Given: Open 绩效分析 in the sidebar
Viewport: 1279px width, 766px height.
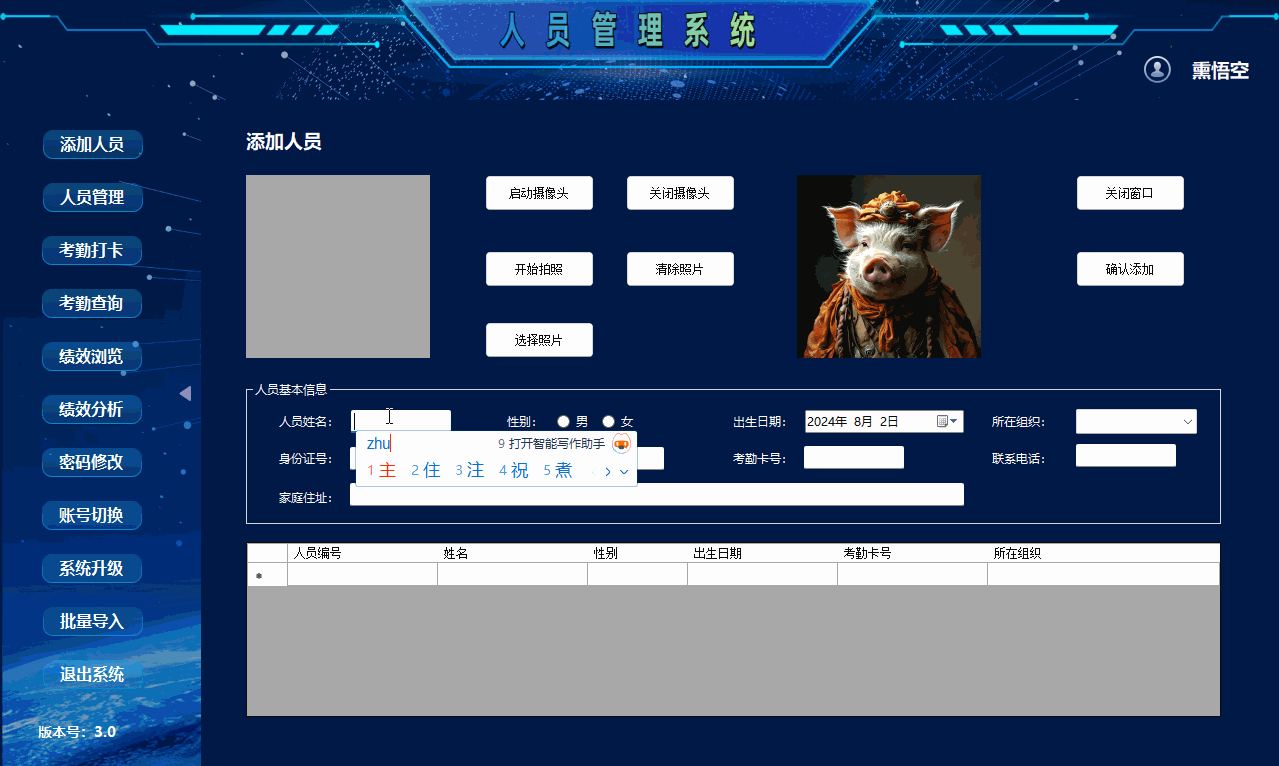Looking at the screenshot, I should [x=92, y=409].
